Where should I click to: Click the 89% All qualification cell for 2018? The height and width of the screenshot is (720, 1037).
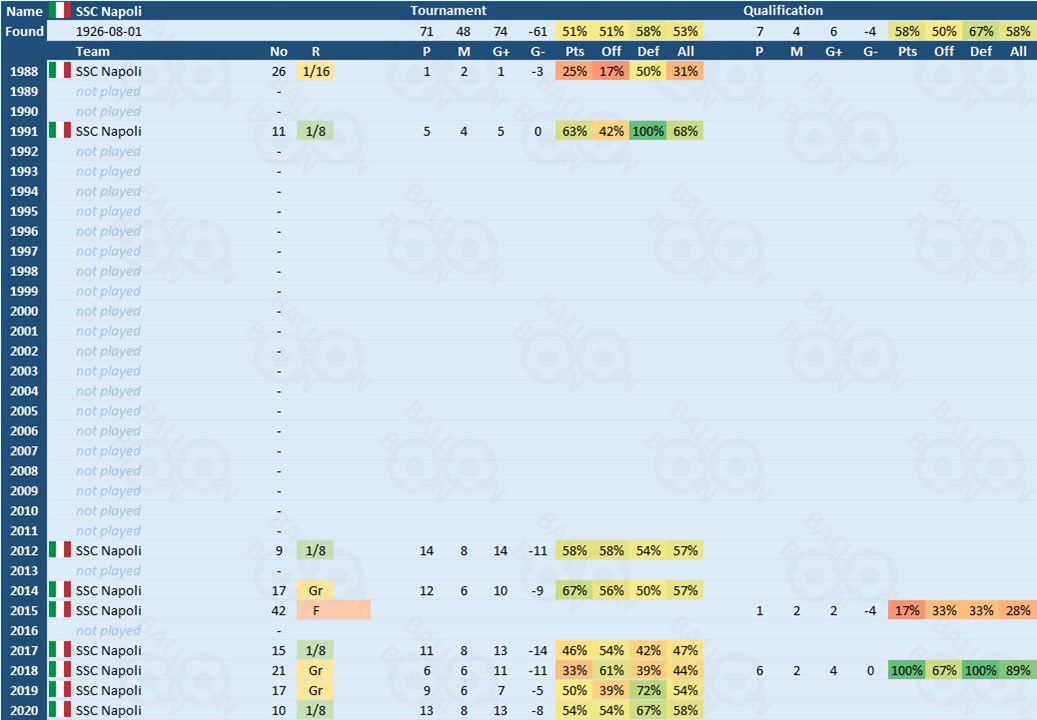pos(1018,671)
